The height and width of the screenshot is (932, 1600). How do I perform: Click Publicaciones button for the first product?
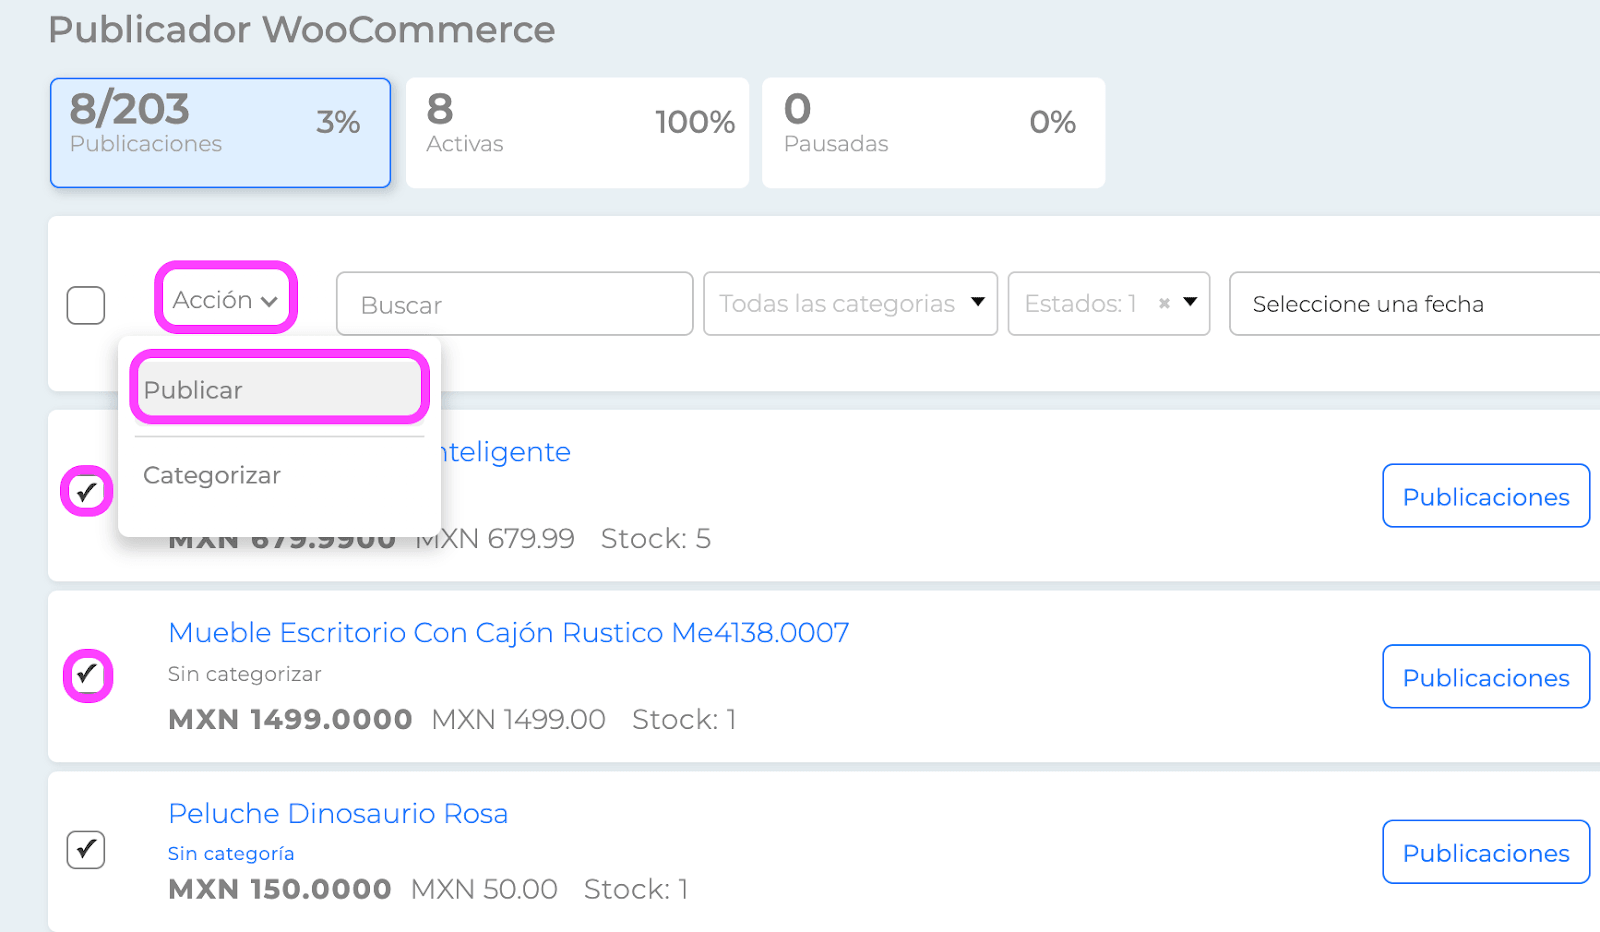click(x=1486, y=496)
